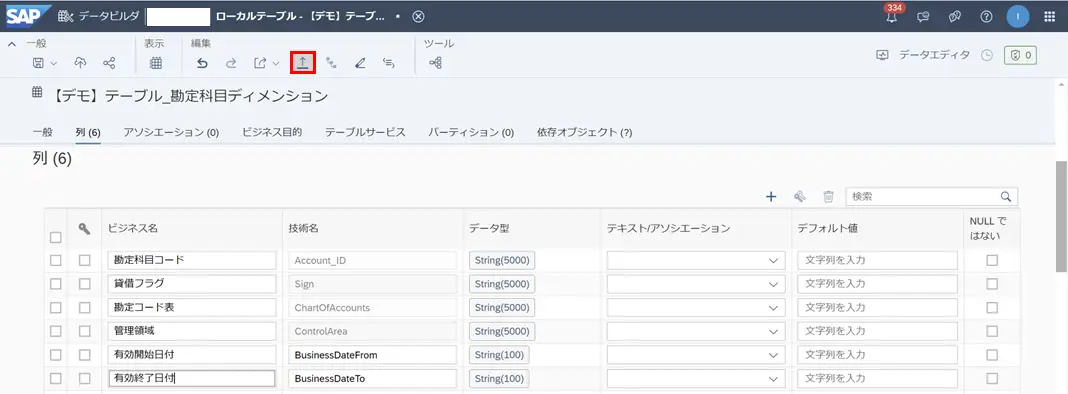Open text/association dropdown for Account_ID row

773,260
